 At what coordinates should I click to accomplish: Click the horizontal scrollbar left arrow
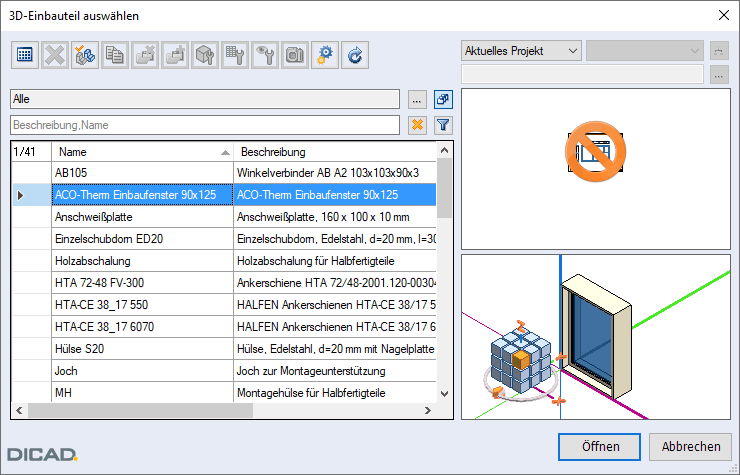pos(19,410)
